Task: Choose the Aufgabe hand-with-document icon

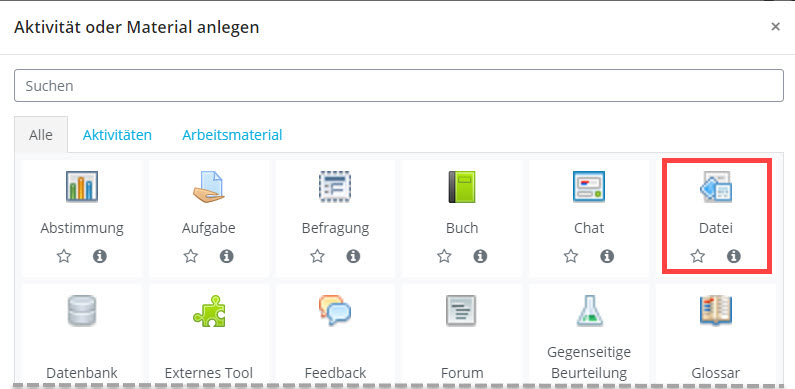Action: [208, 187]
